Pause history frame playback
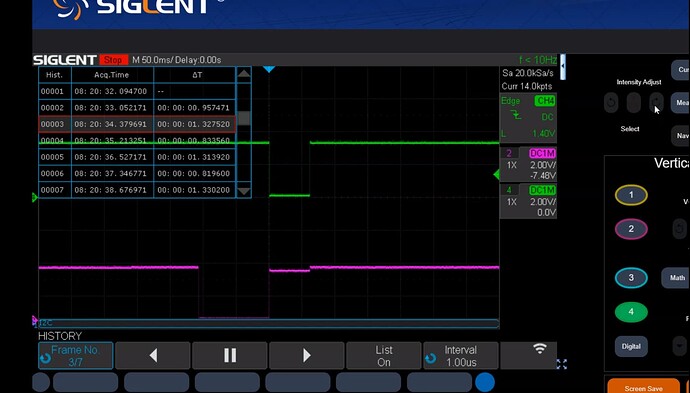The width and height of the screenshot is (690, 393). coord(230,355)
